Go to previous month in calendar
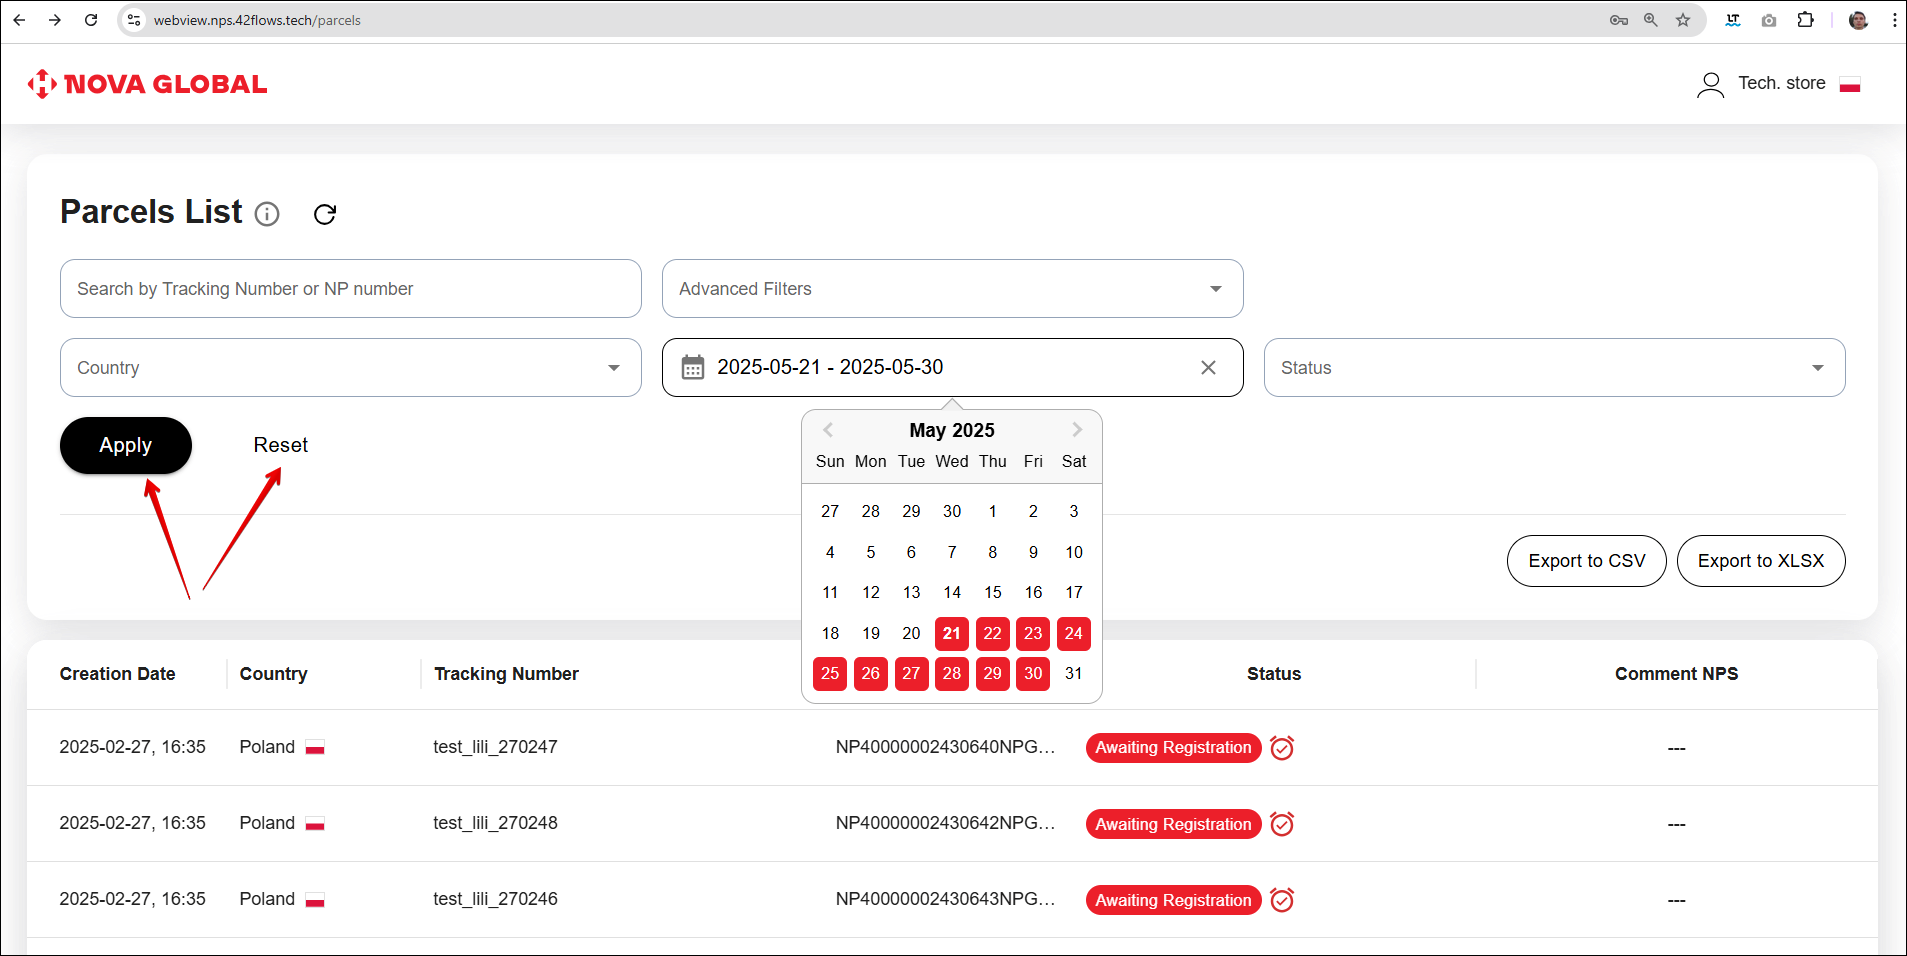1907x956 pixels. click(x=828, y=430)
